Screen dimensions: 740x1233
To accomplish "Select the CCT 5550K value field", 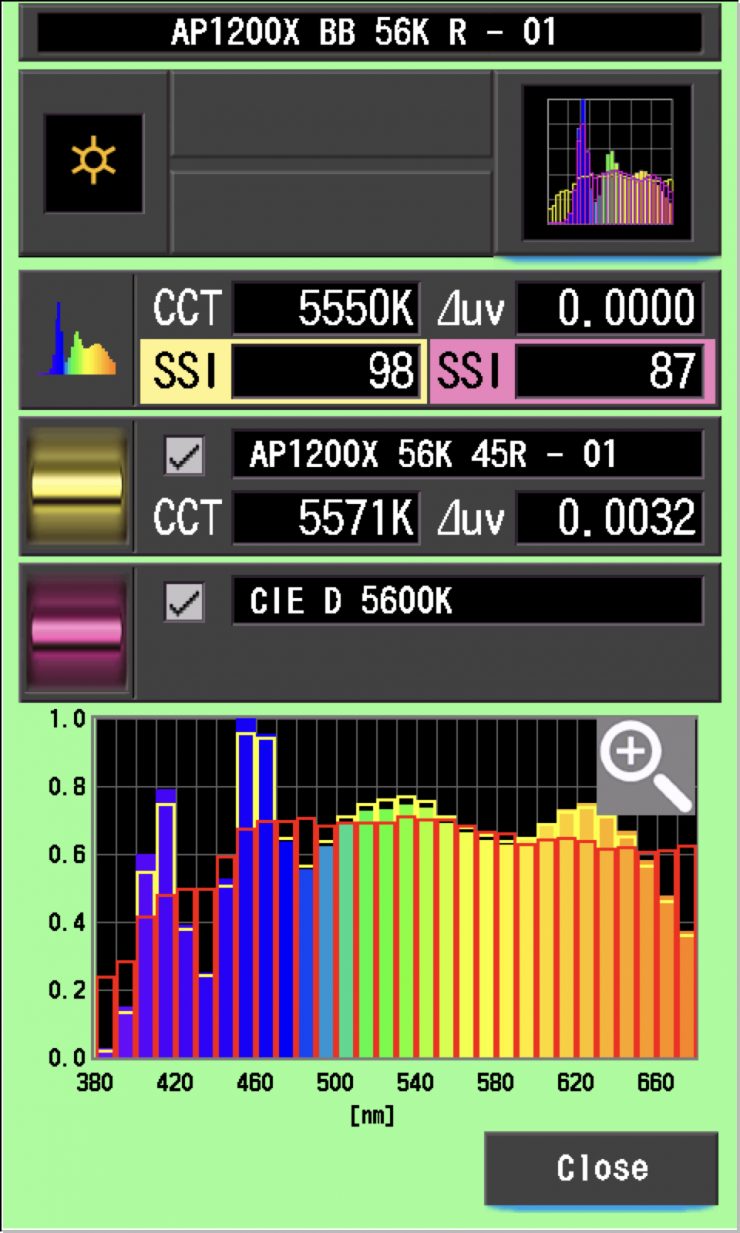I will click(x=325, y=309).
